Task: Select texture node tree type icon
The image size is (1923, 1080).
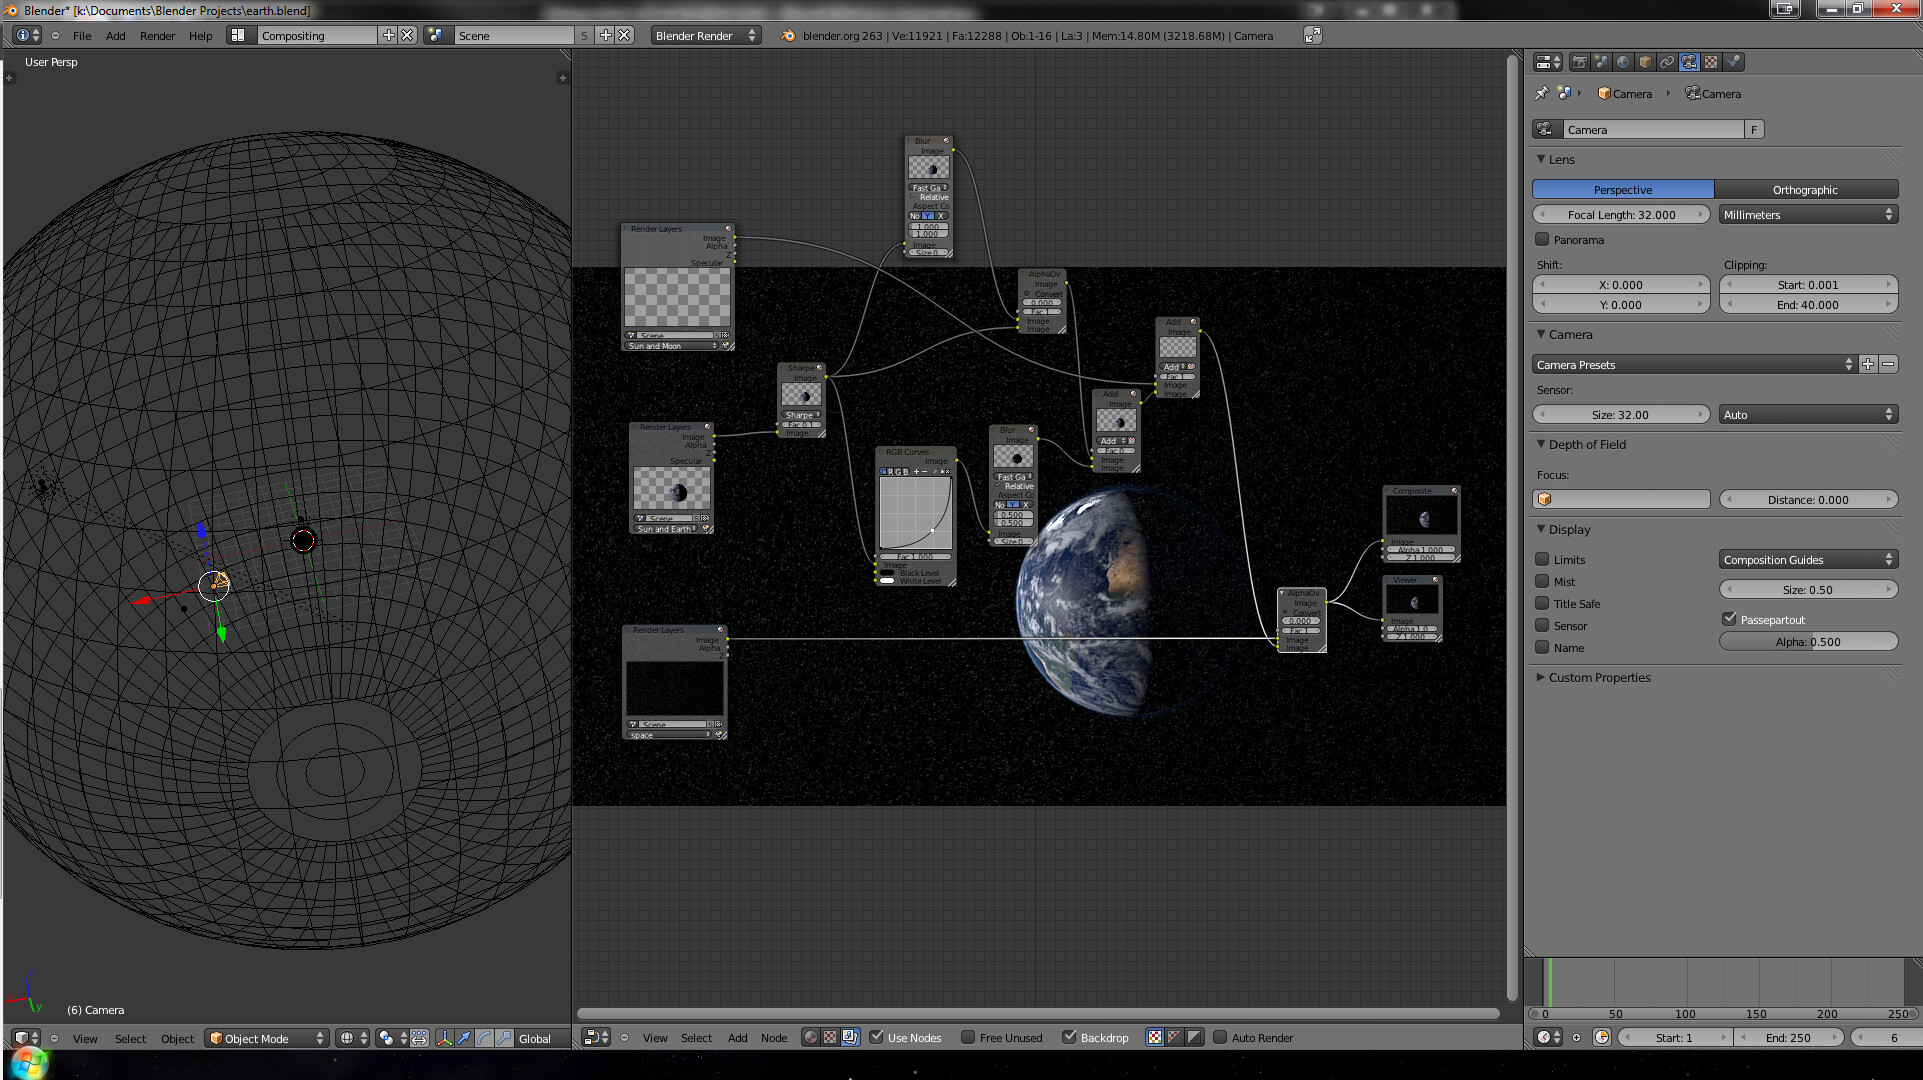Action: [x=830, y=1038]
